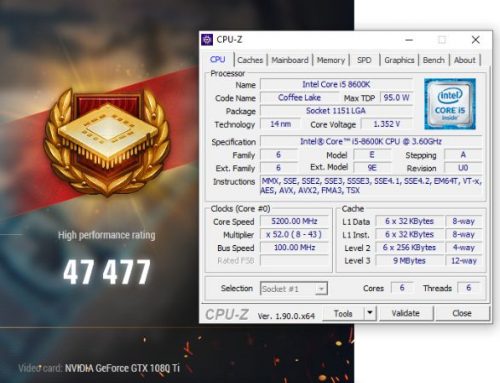Expand the Tools dropdown arrow
500x383 pixels.
370,313
